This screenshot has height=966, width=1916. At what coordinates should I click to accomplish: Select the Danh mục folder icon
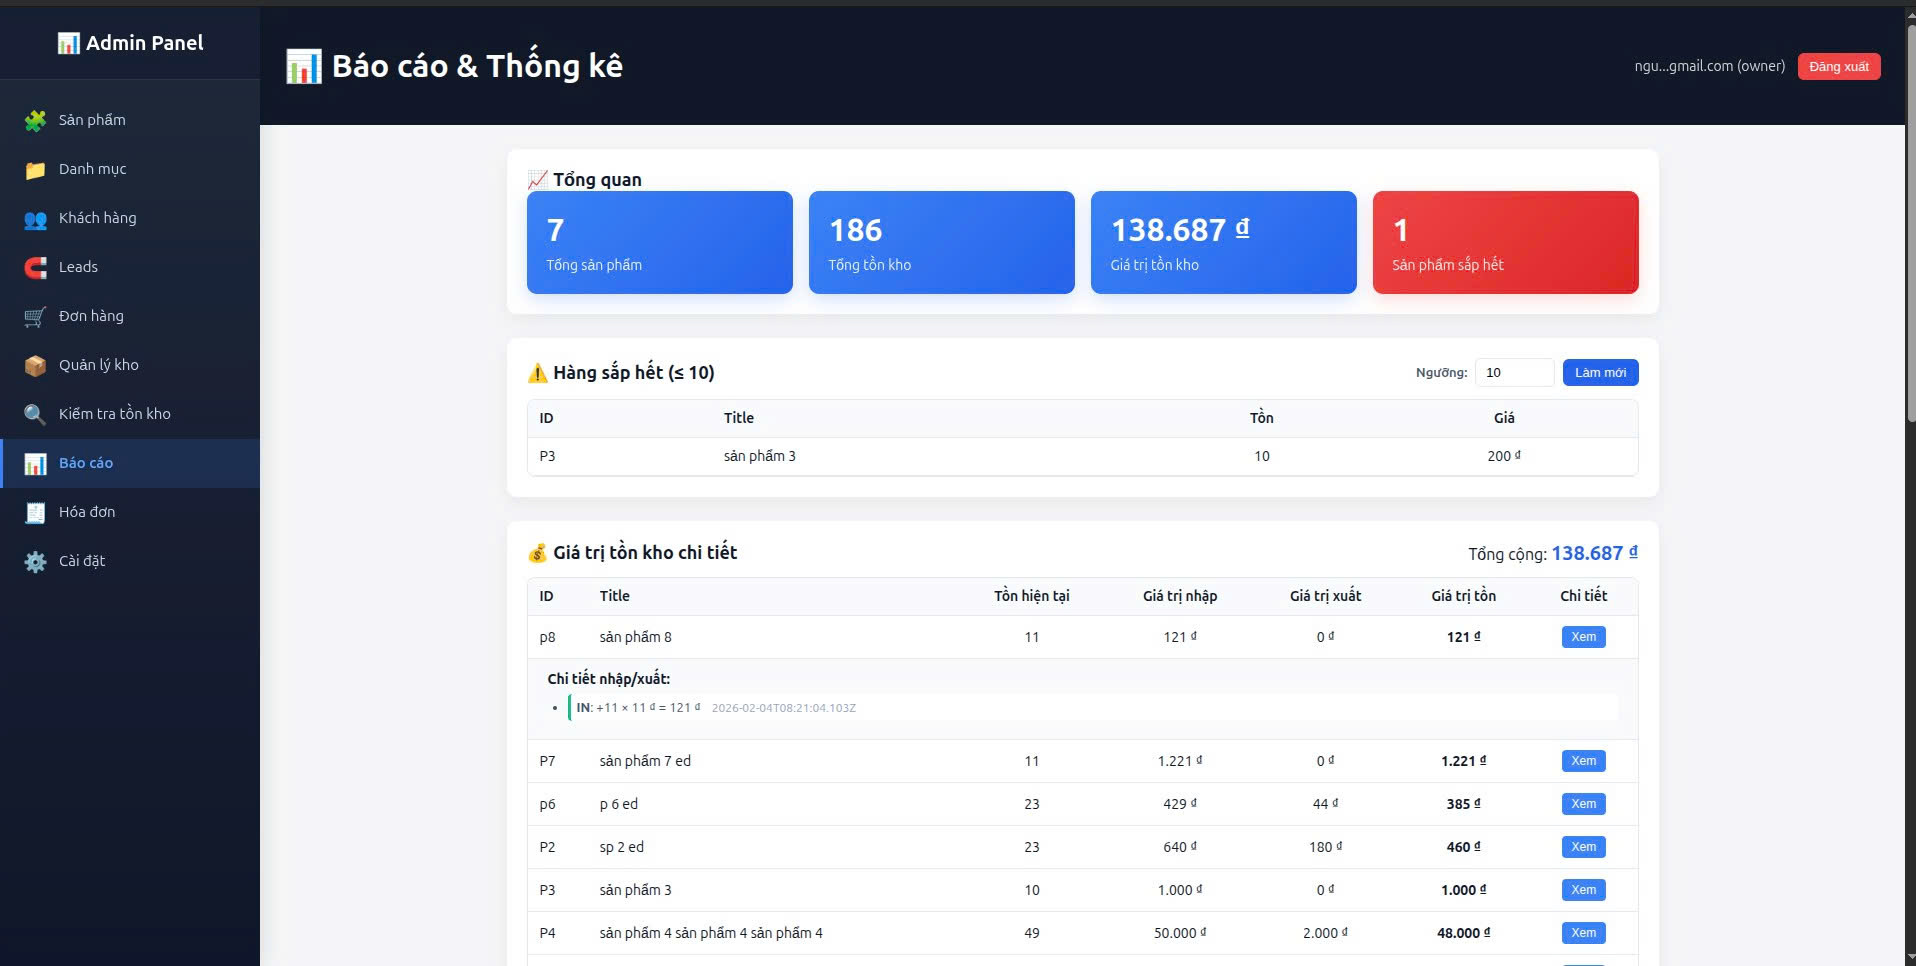tap(35, 168)
